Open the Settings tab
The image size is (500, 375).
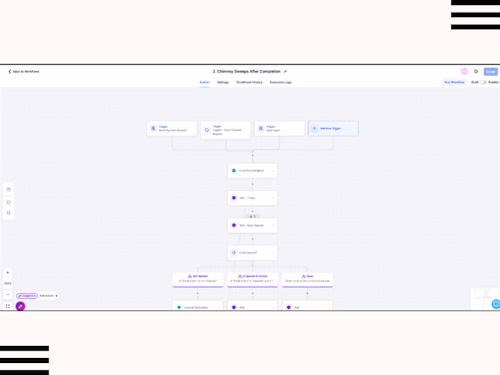pyautogui.click(x=223, y=82)
